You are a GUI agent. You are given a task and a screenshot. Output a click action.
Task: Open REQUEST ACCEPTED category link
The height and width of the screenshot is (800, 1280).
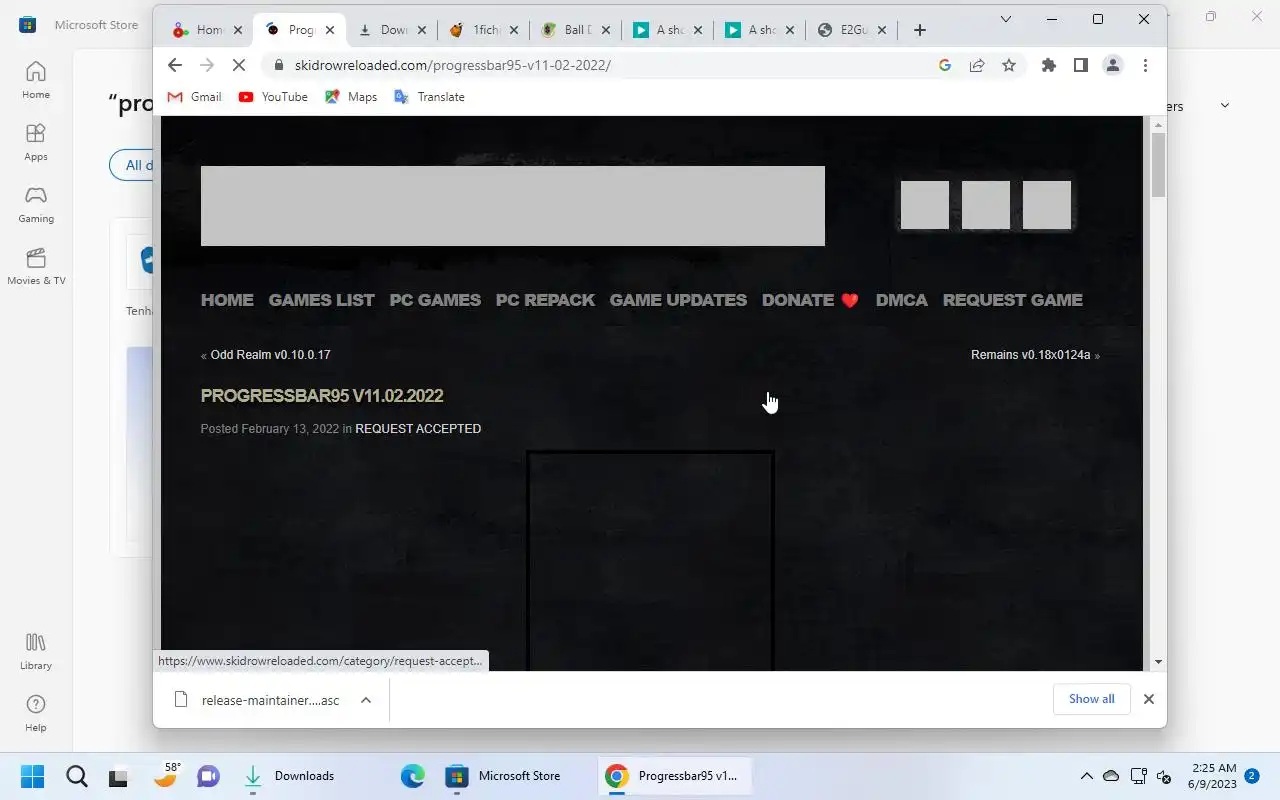coord(418,429)
